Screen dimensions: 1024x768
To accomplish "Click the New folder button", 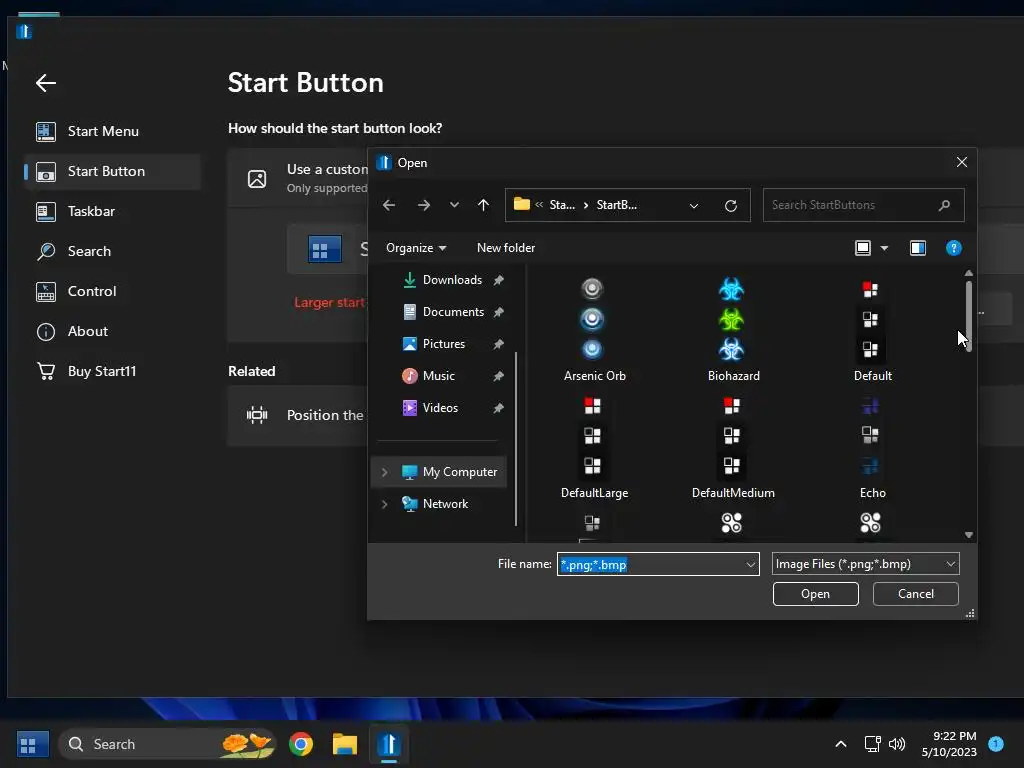I will tap(505, 248).
